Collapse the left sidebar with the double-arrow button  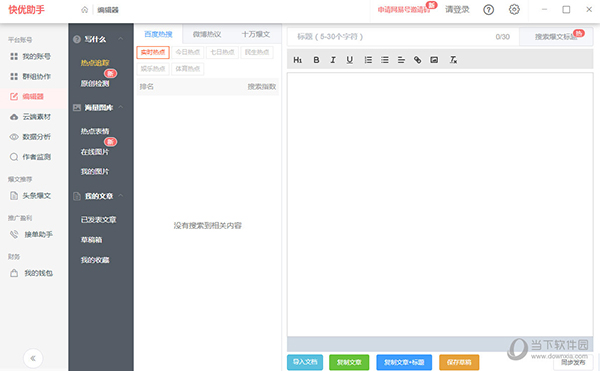(x=33, y=358)
